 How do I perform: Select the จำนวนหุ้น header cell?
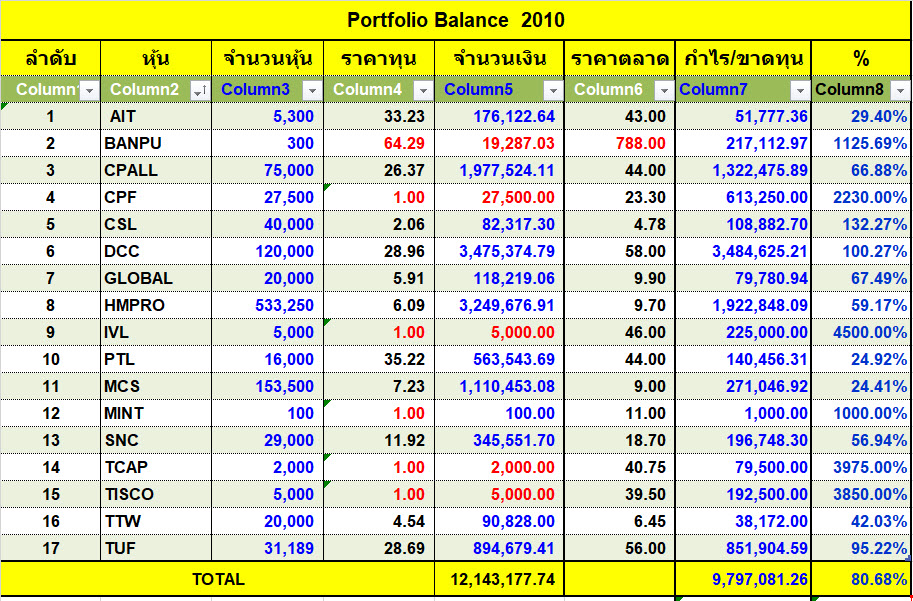[x=267, y=58]
